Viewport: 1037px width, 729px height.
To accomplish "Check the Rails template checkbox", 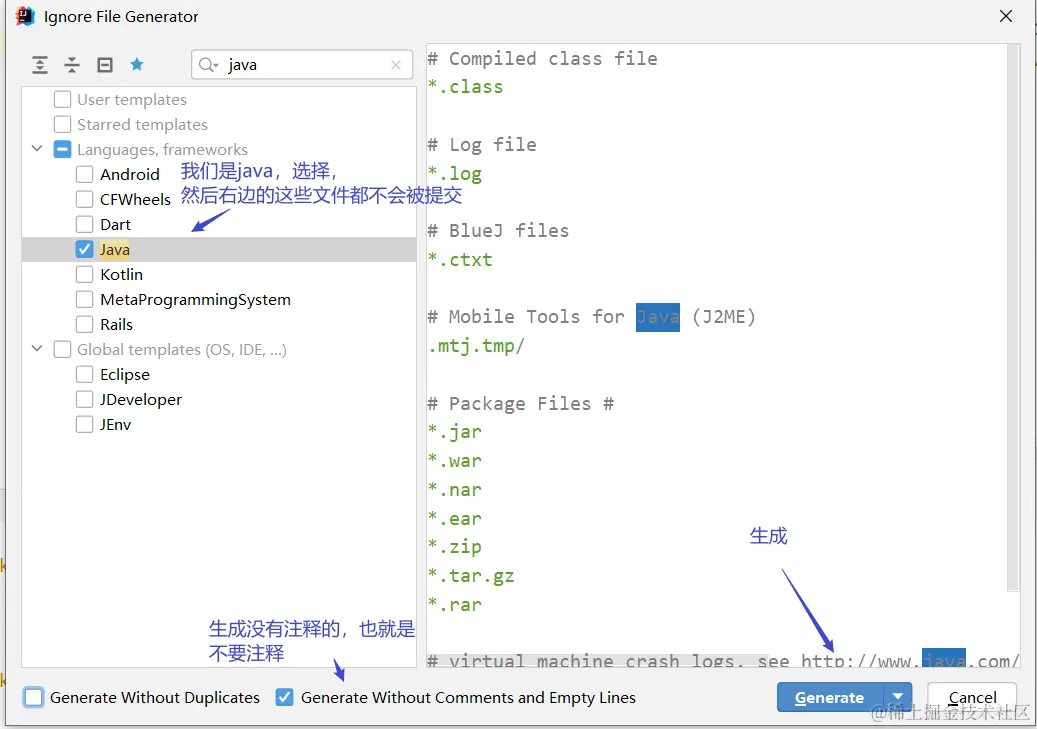I will tap(85, 325).
